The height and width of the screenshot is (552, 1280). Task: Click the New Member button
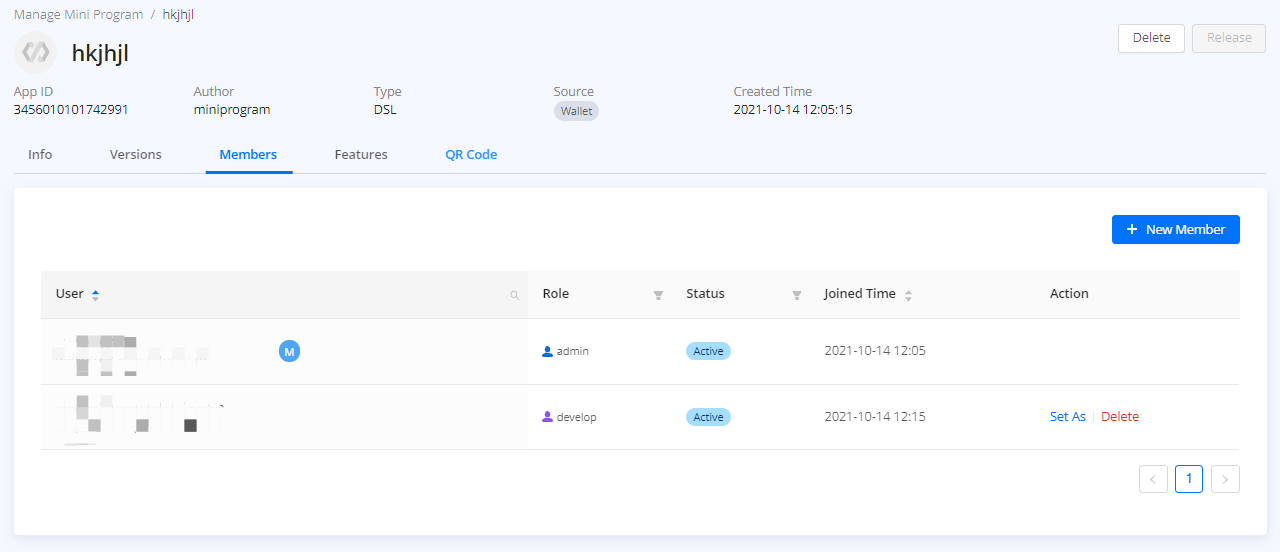(x=1175, y=229)
